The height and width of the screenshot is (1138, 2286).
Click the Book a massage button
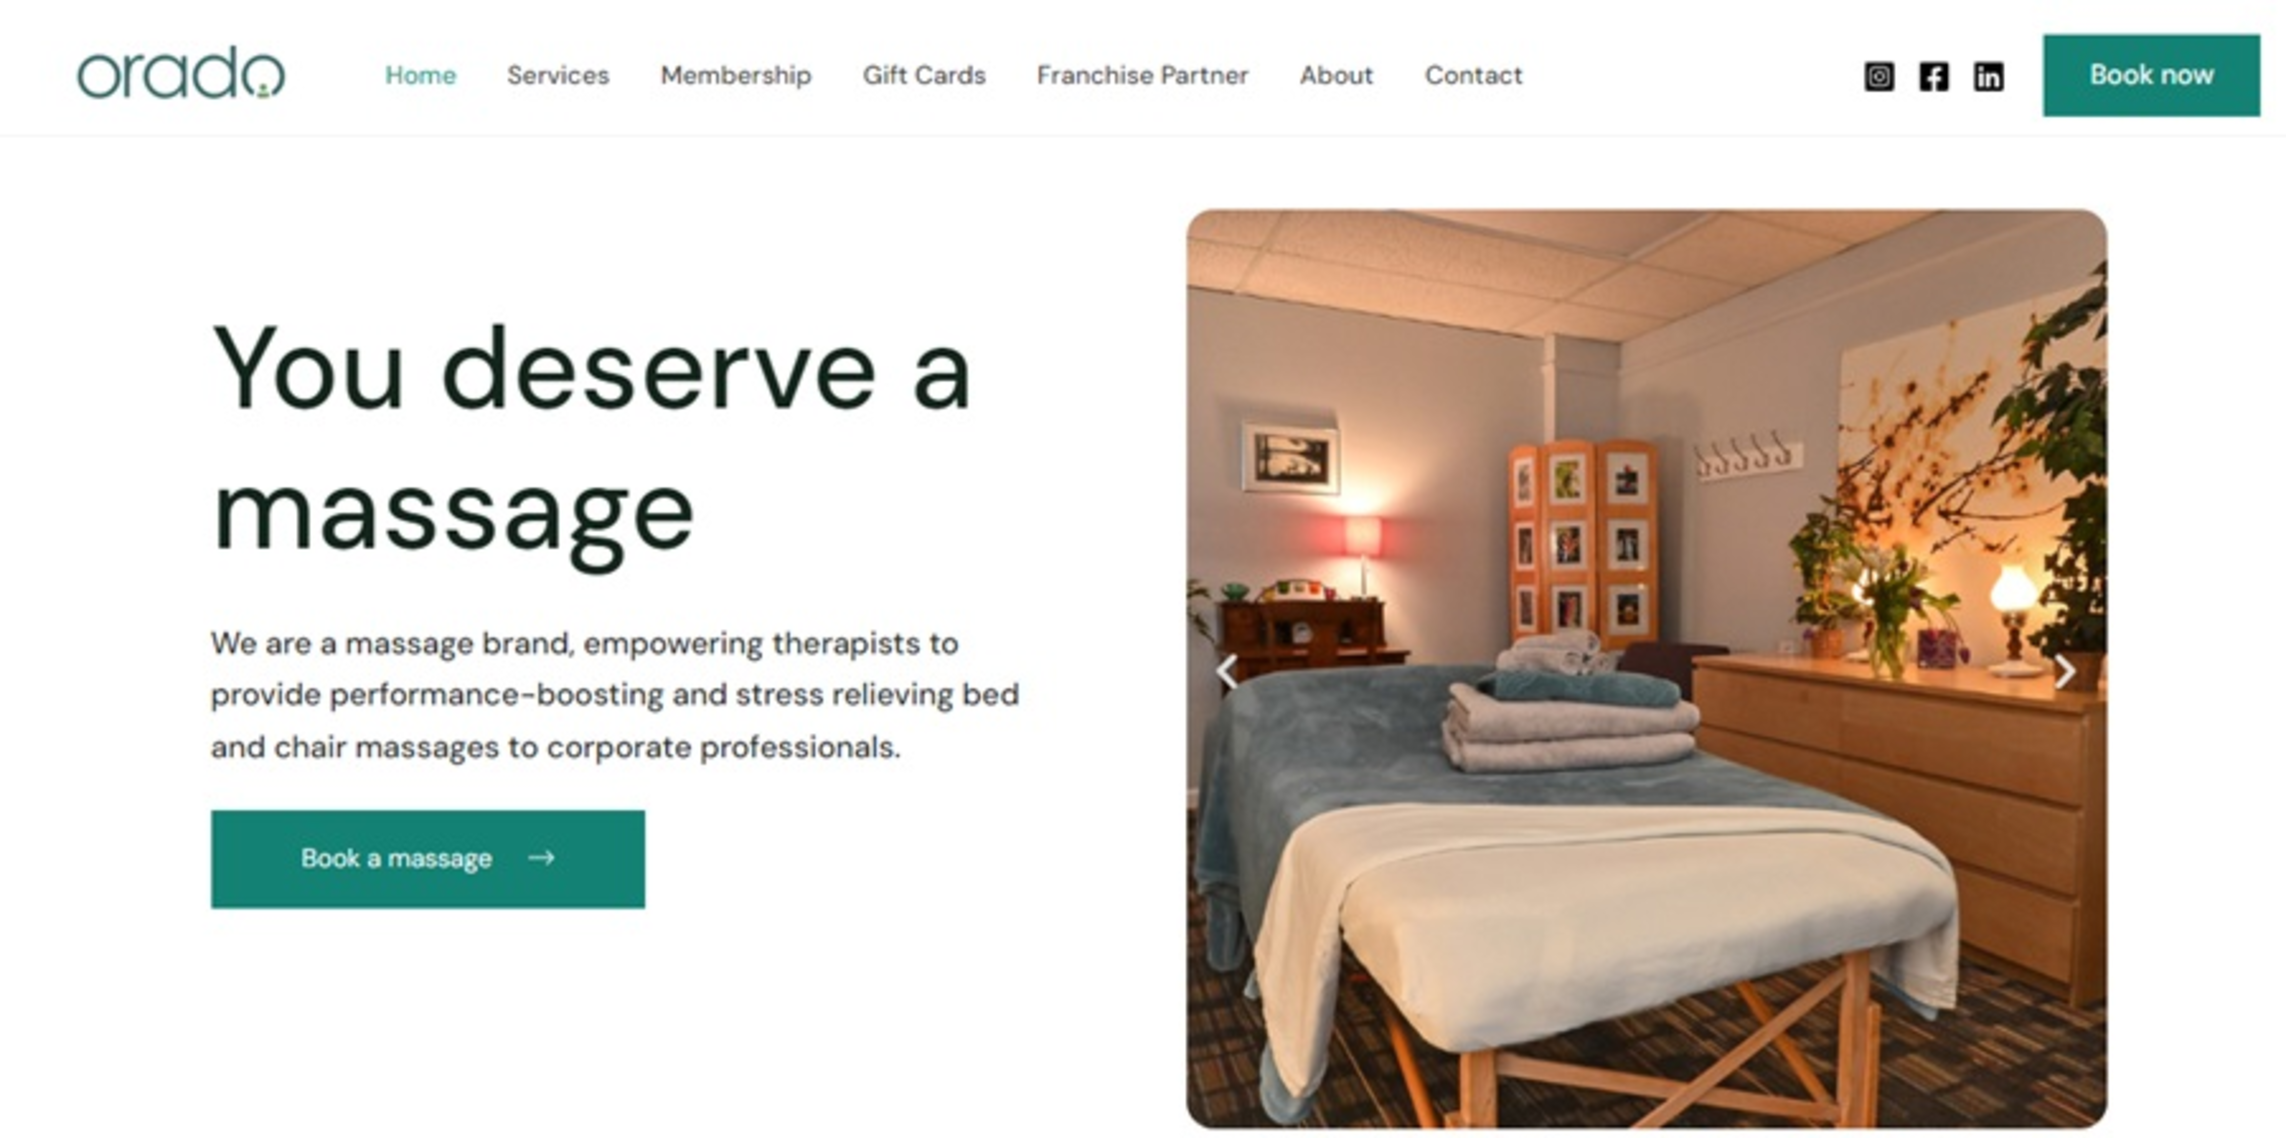(x=428, y=859)
